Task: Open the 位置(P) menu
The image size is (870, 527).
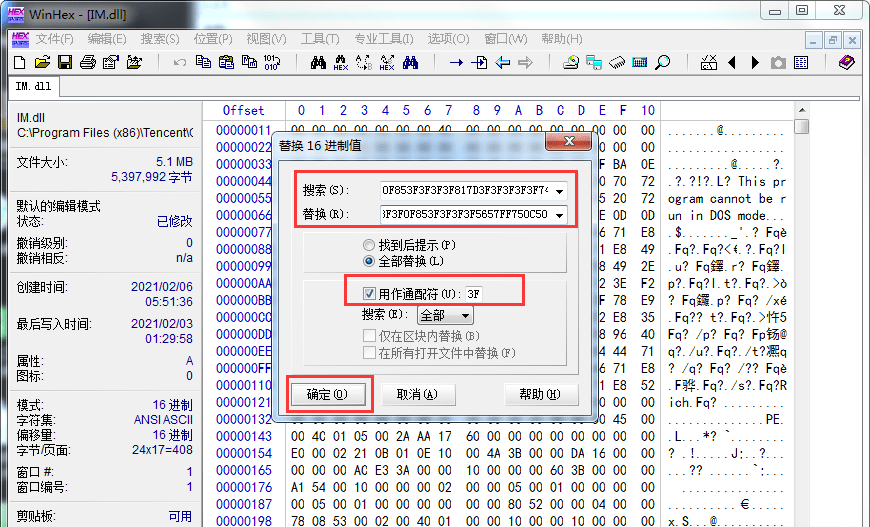Action: pyautogui.click(x=213, y=39)
